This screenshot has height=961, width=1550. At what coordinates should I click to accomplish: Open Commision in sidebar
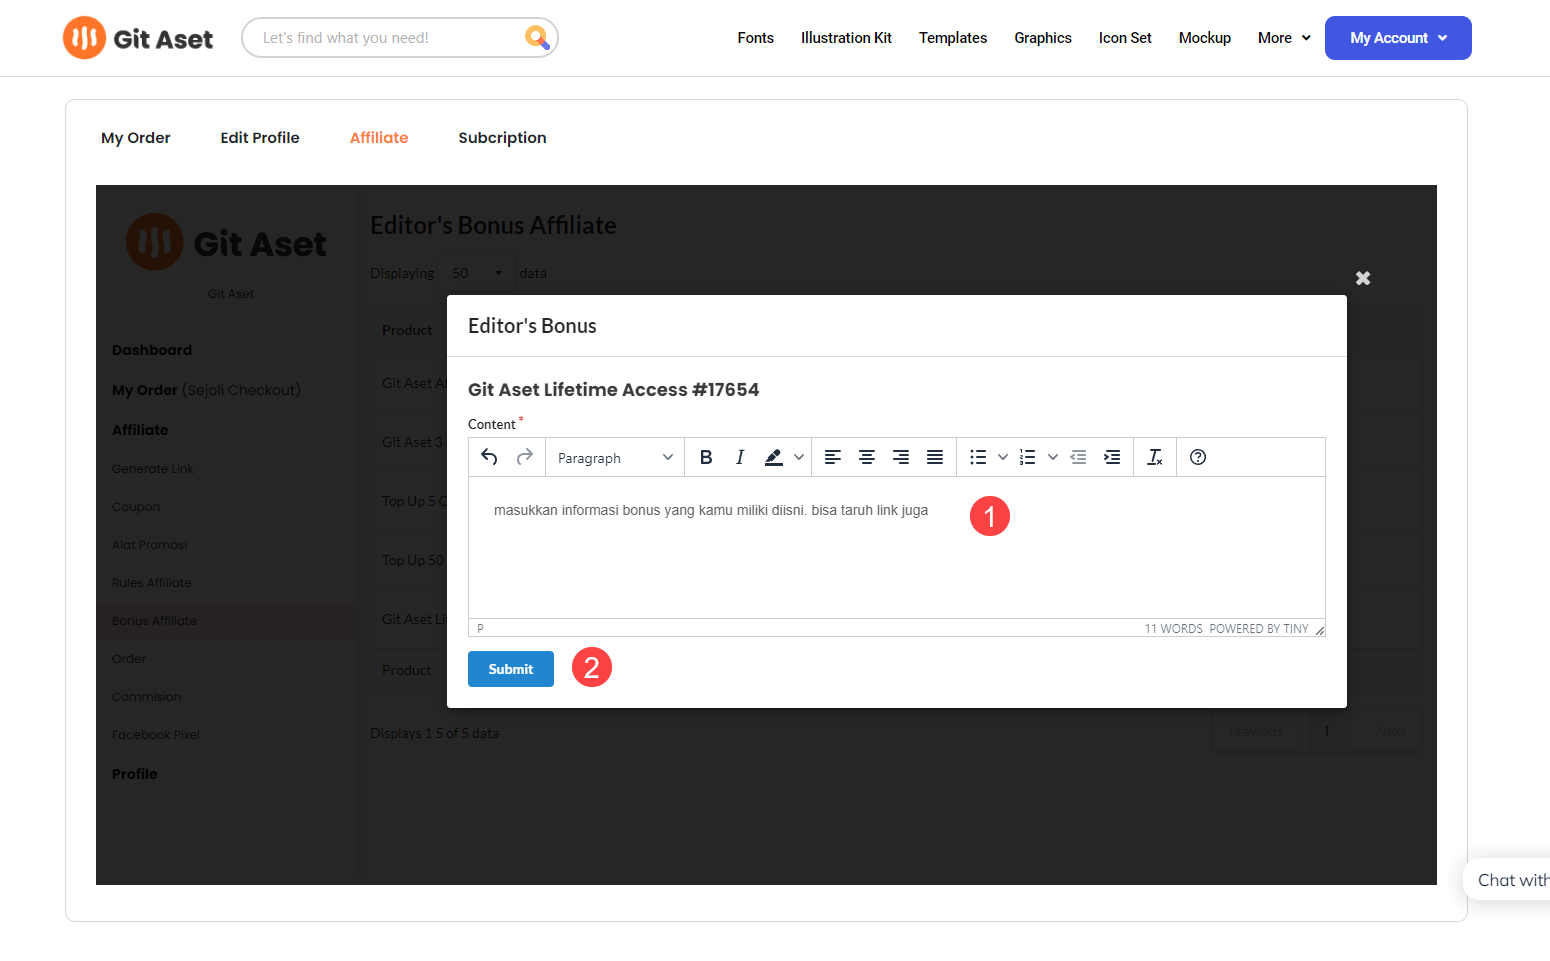[147, 697]
